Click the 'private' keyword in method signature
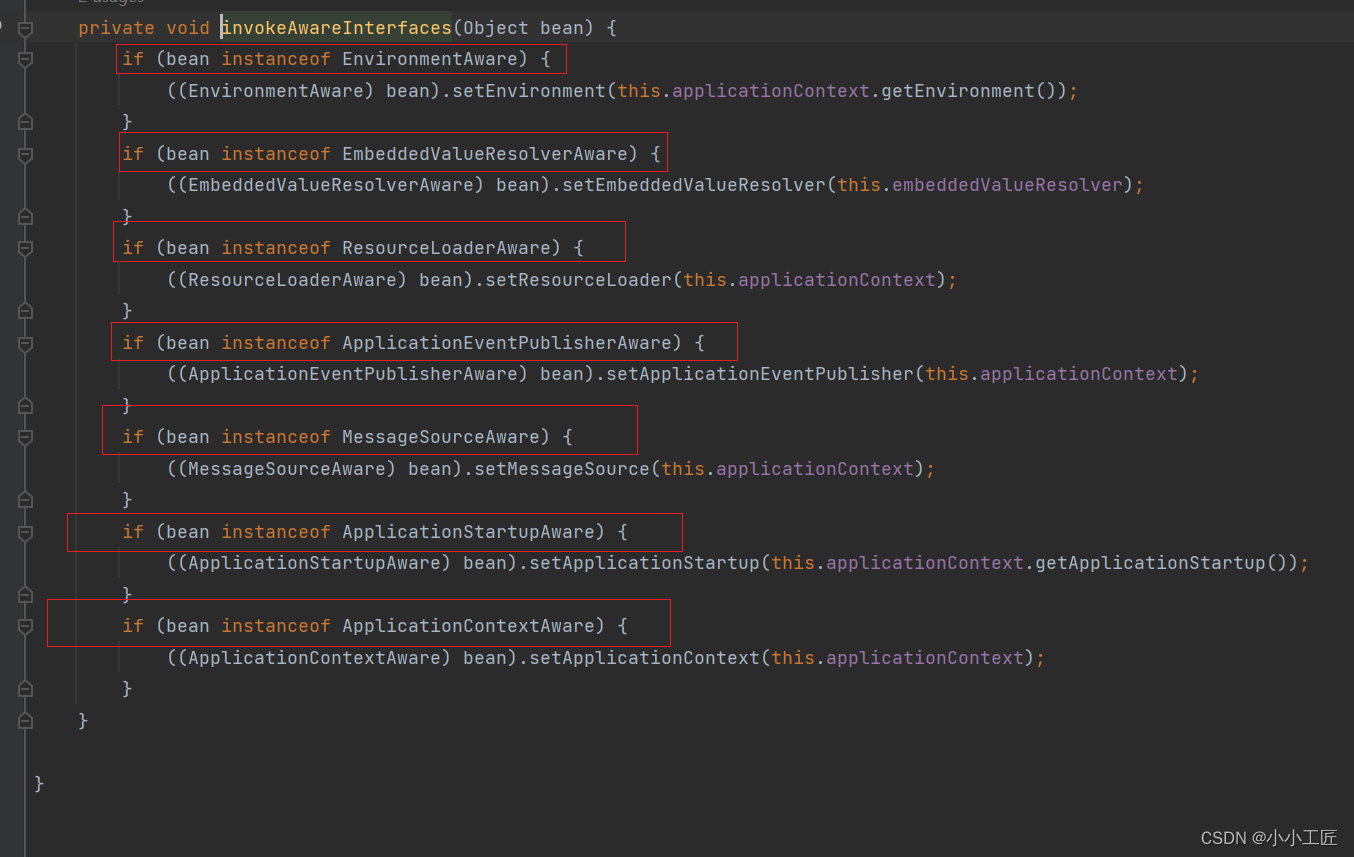 [x=116, y=28]
